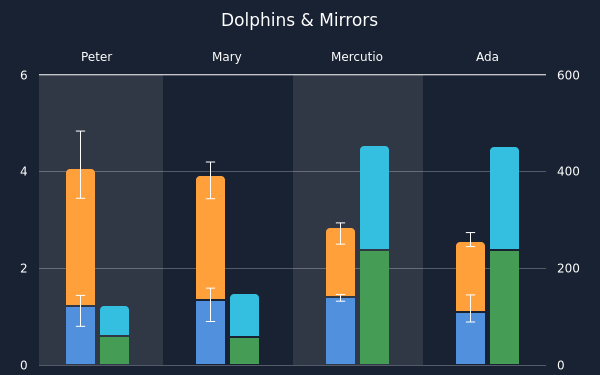Click Mercutio's tall cyan bar segment
The image size is (600, 375).
(375, 197)
